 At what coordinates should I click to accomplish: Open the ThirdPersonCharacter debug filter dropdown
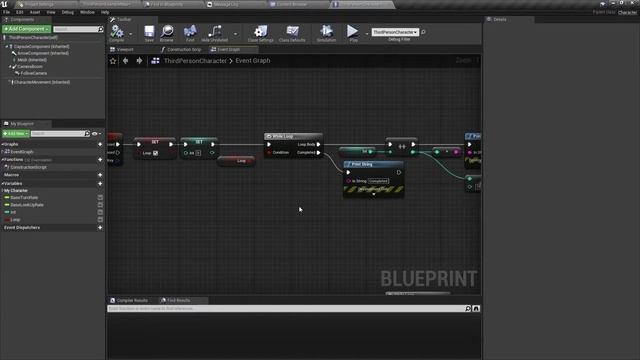pyautogui.click(x=395, y=32)
